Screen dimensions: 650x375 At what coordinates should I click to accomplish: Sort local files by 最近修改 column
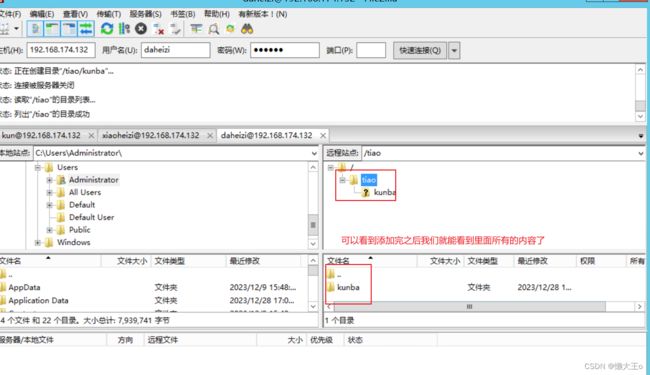(264, 261)
